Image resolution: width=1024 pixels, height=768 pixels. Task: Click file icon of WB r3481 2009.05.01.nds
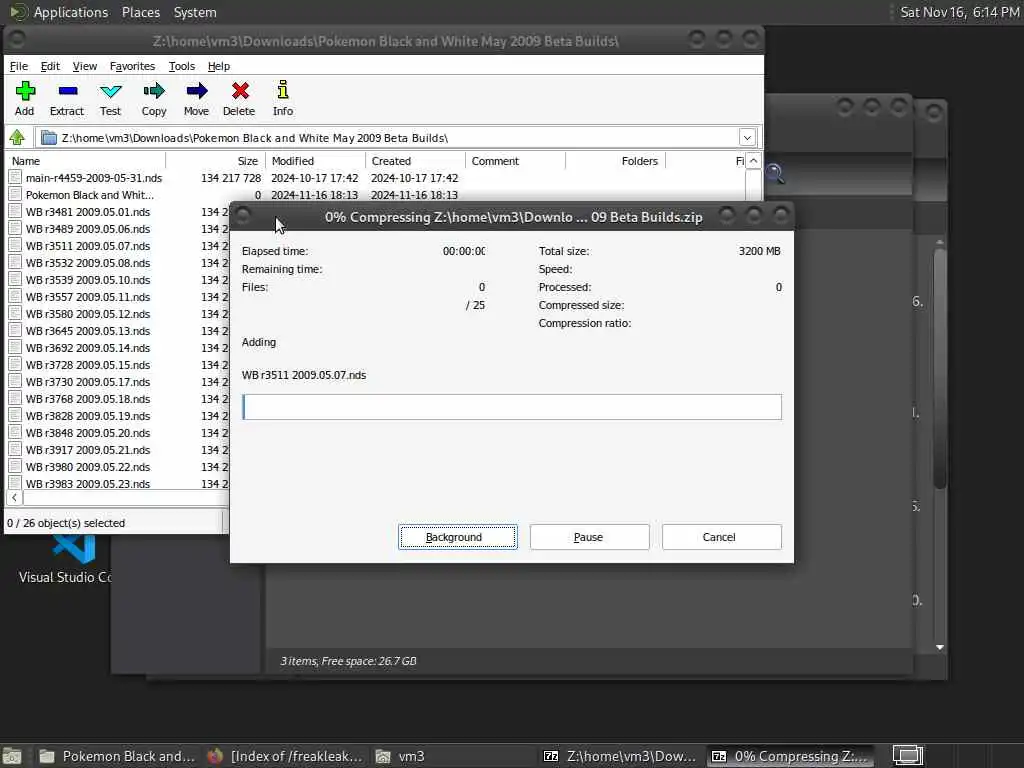[15, 212]
